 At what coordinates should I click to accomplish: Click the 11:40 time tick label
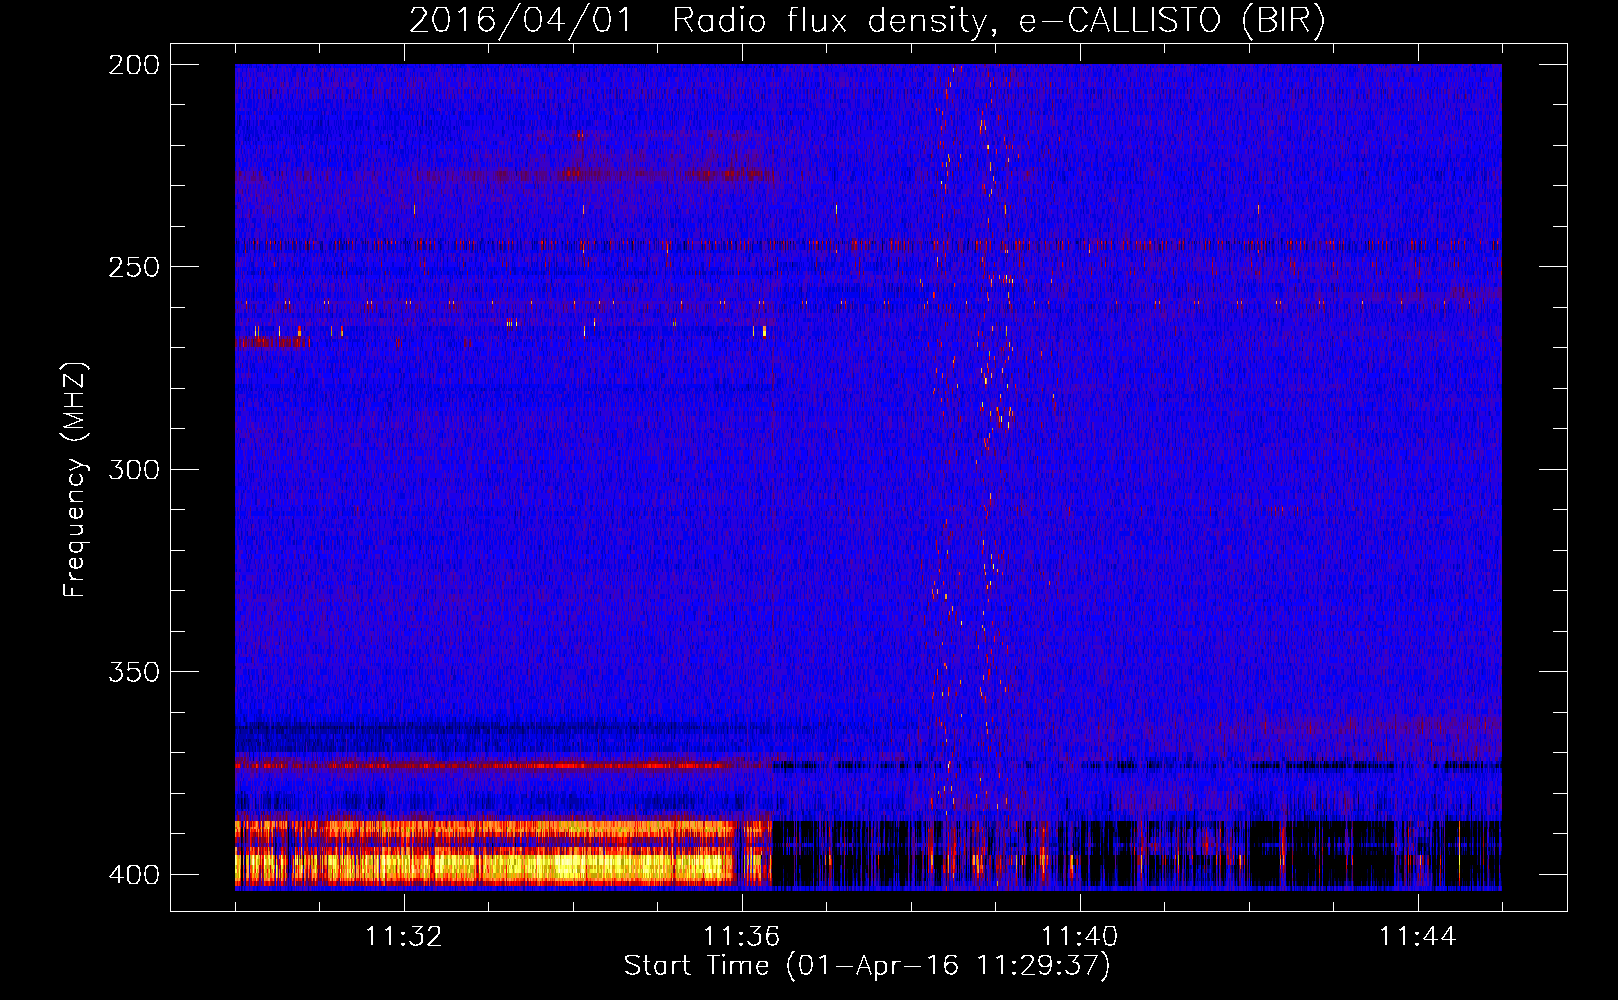1080,936
